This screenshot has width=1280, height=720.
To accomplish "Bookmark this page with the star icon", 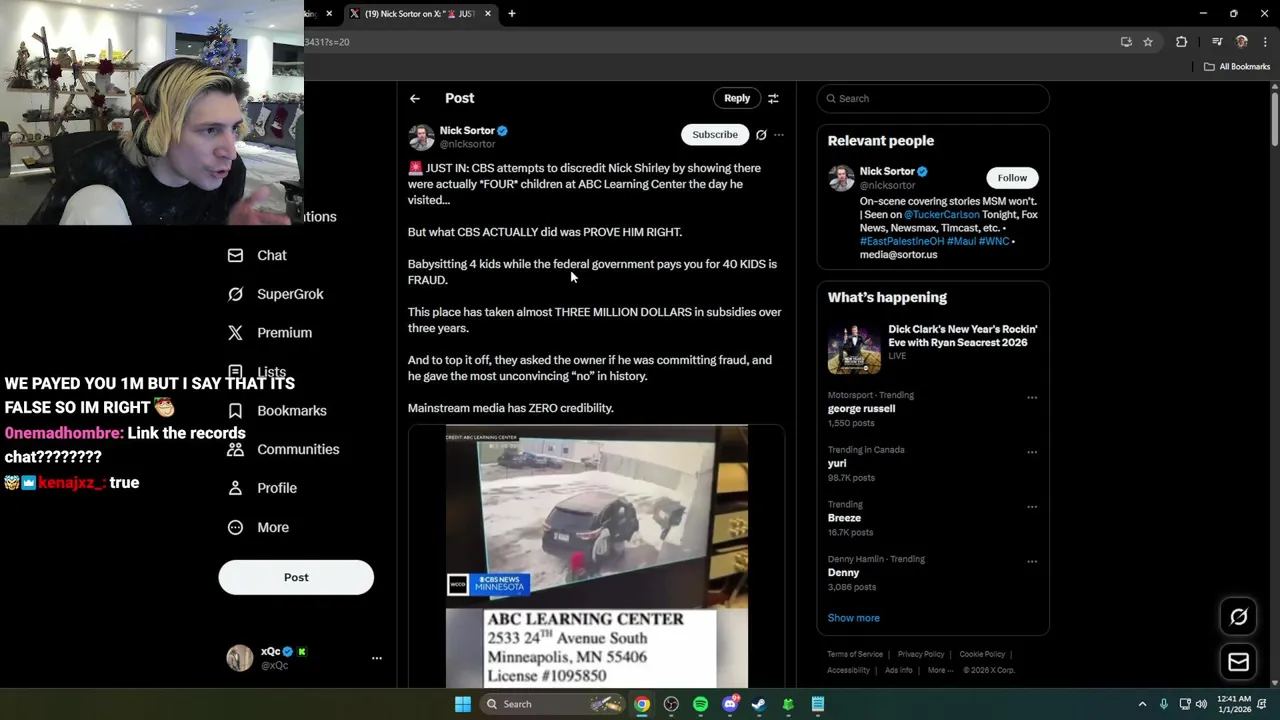I will click(1148, 42).
